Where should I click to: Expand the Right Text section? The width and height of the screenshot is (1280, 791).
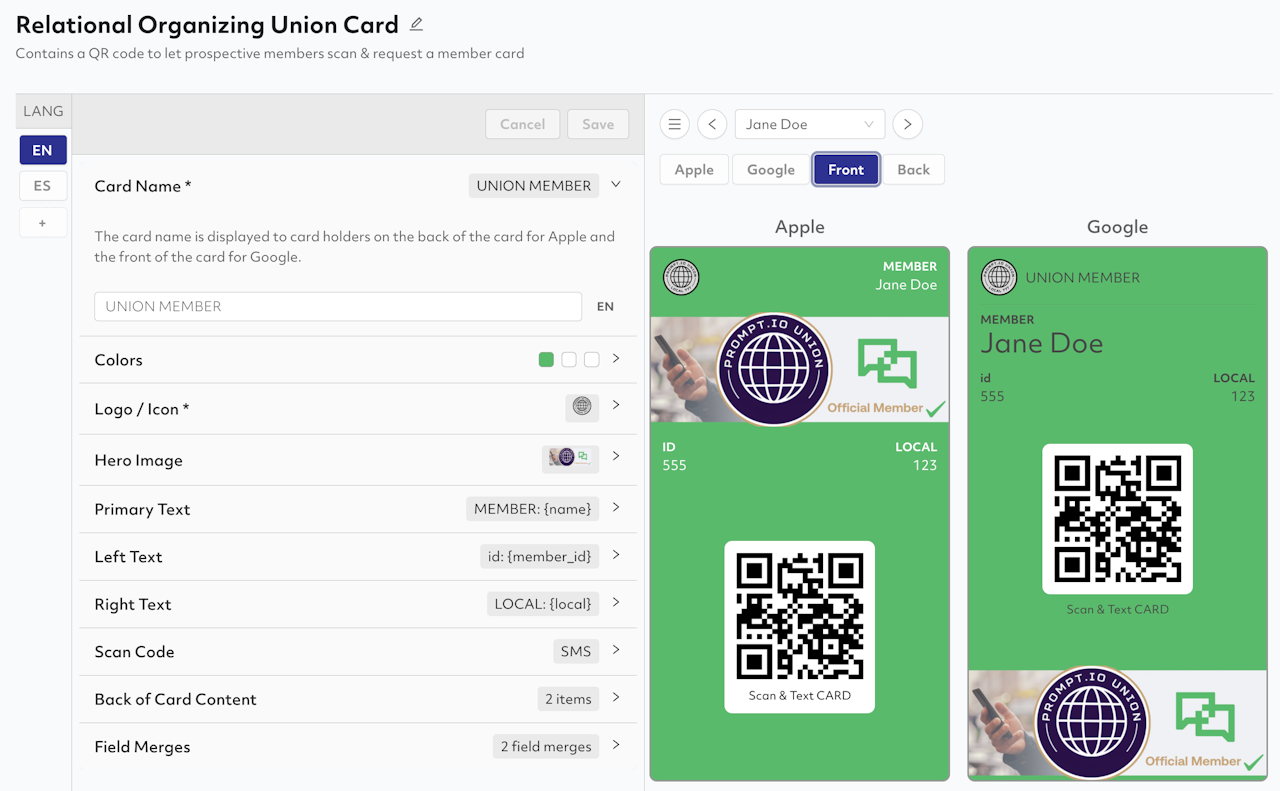point(616,602)
